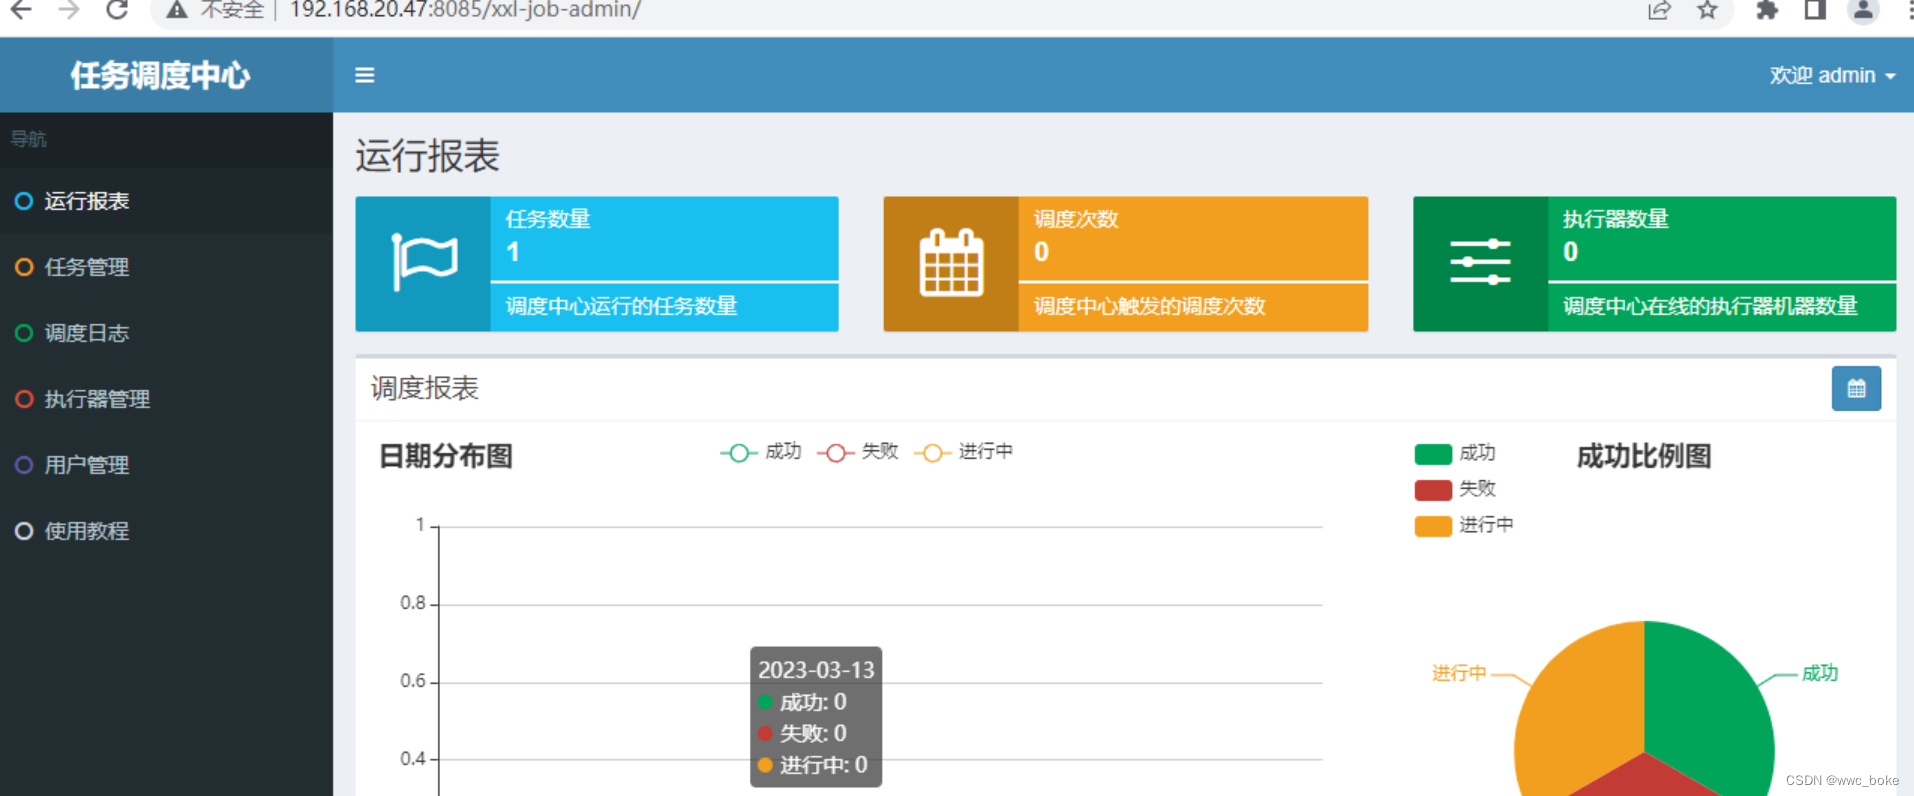1914x796 pixels.
Task: Open the 执行器管理 menu item
Action: (166, 399)
